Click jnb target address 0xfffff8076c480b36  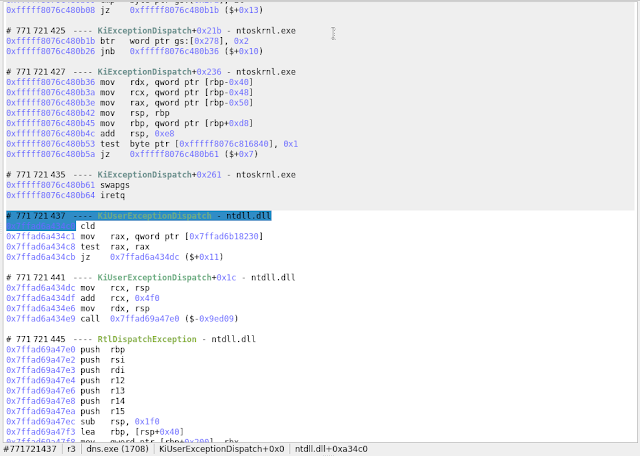(x=174, y=51)
